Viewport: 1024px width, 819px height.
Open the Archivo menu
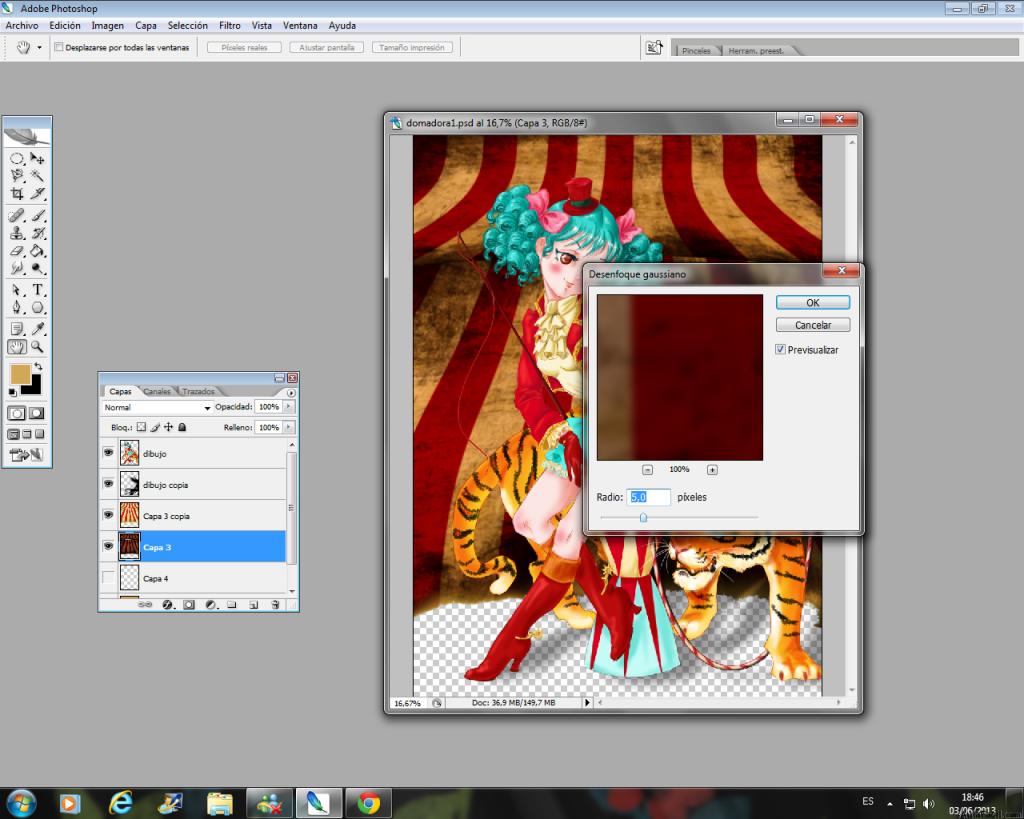[22, 25]
